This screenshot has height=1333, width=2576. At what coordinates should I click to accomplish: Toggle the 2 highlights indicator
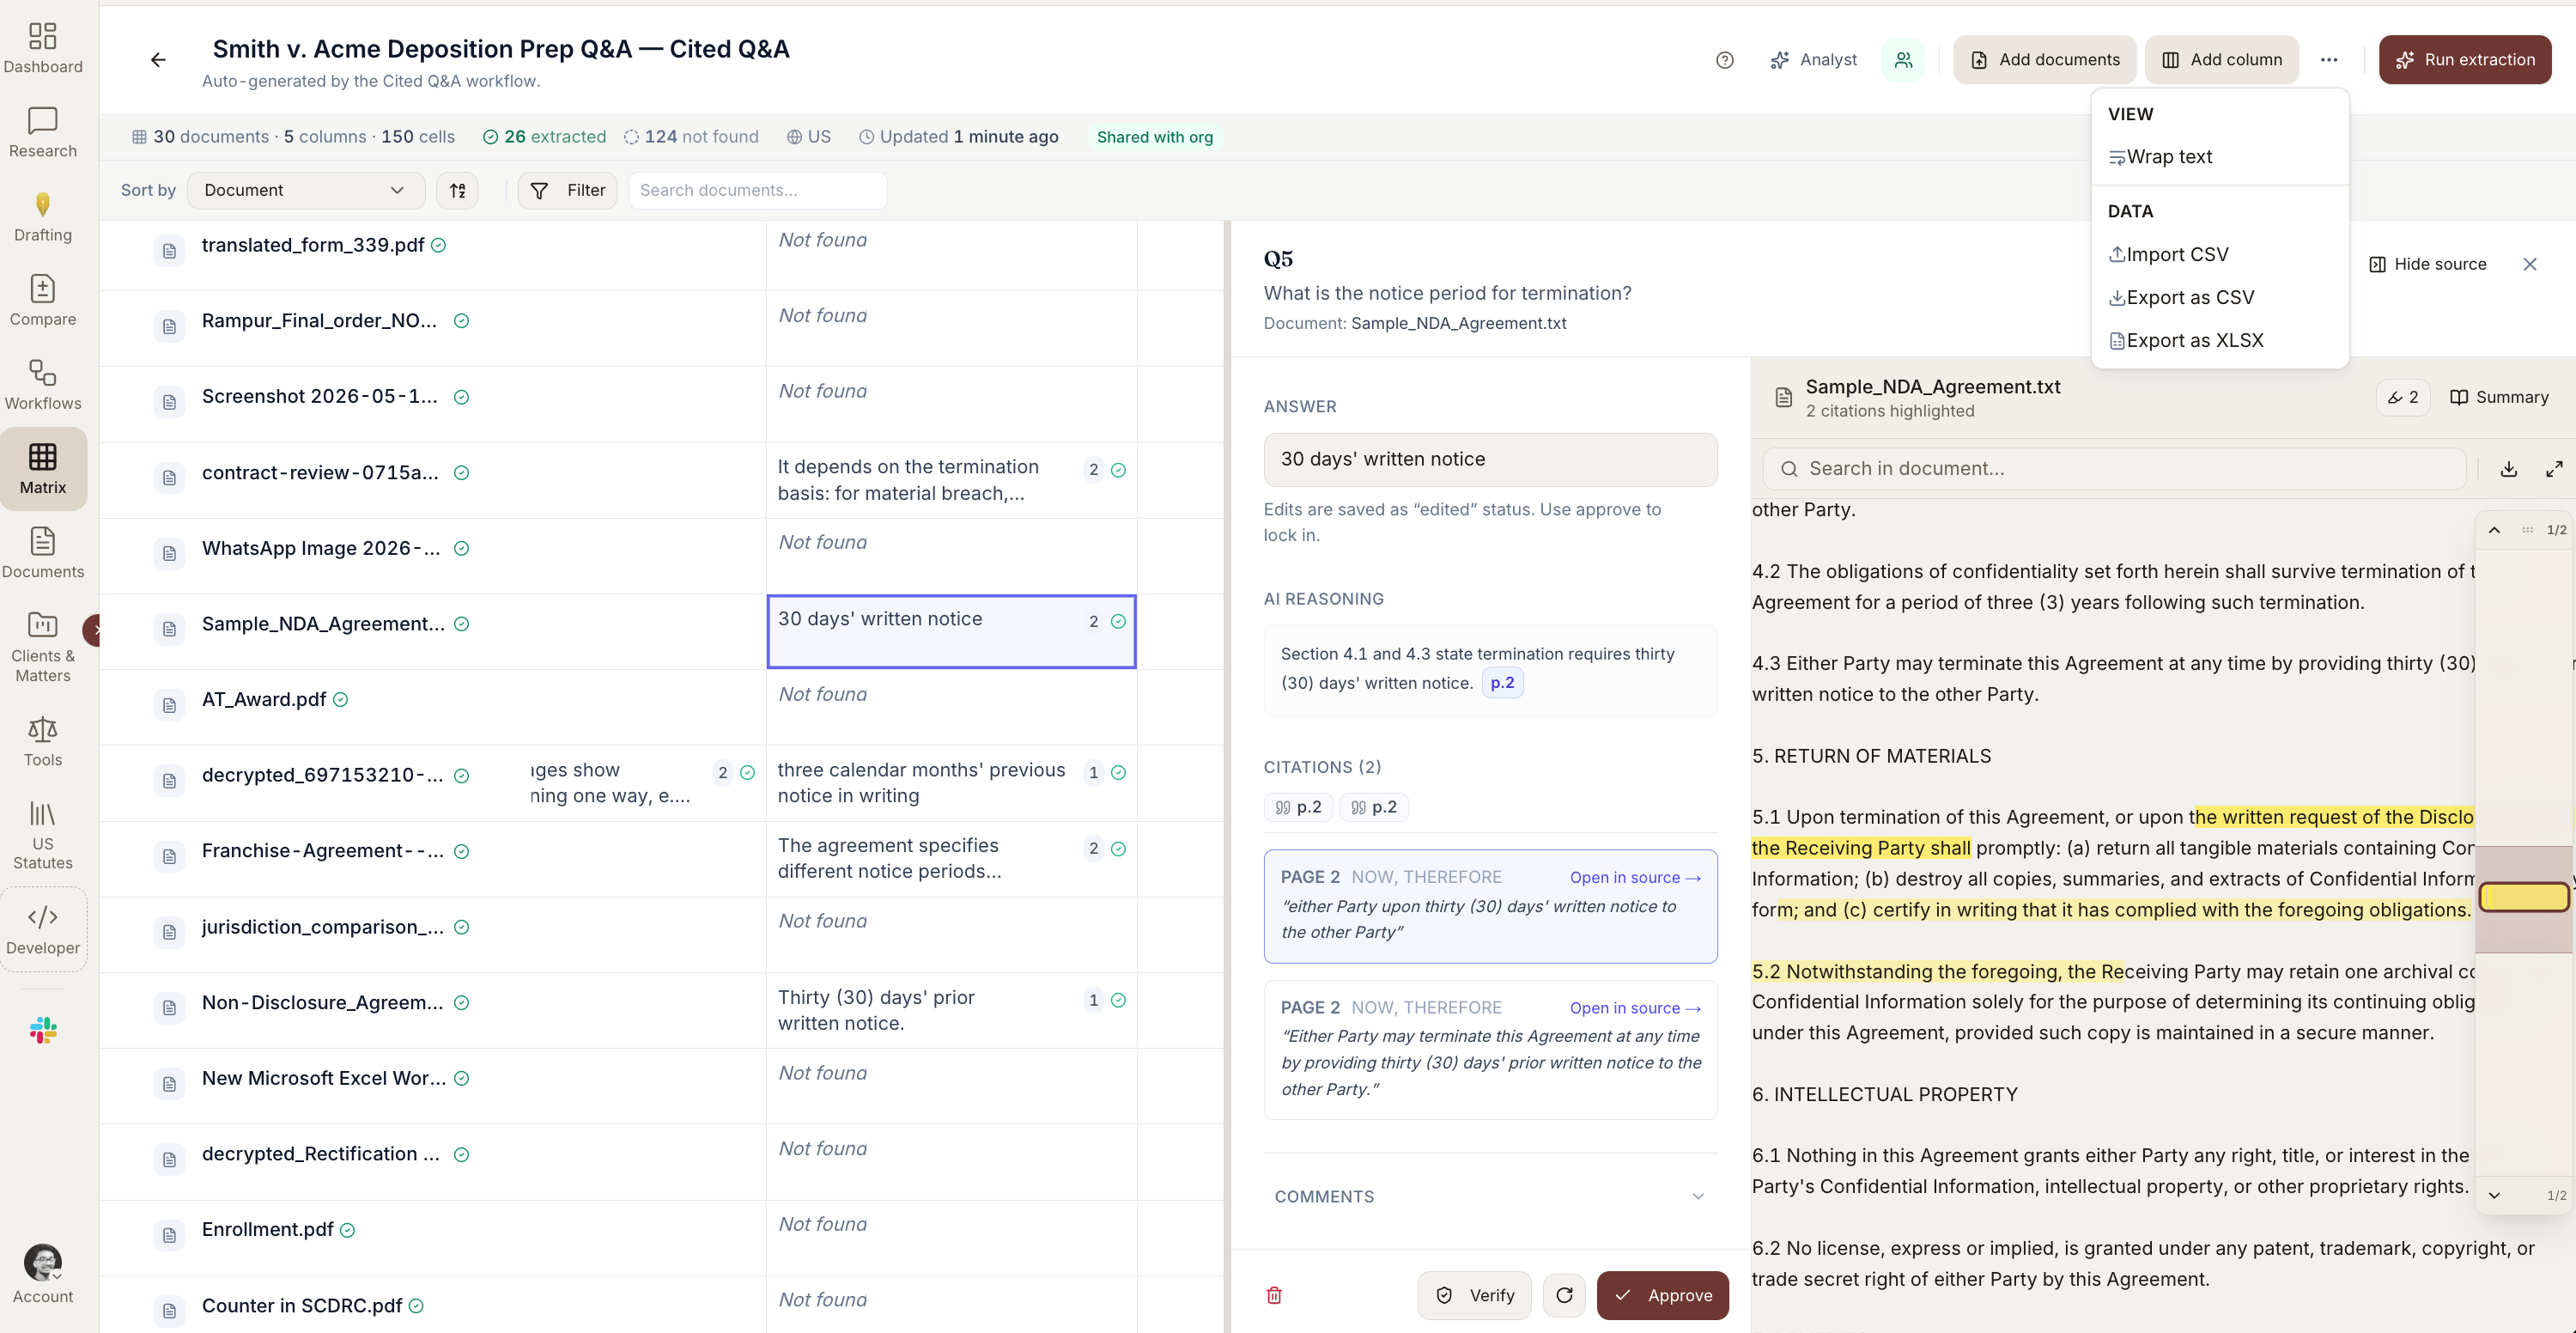point(2403,397)
